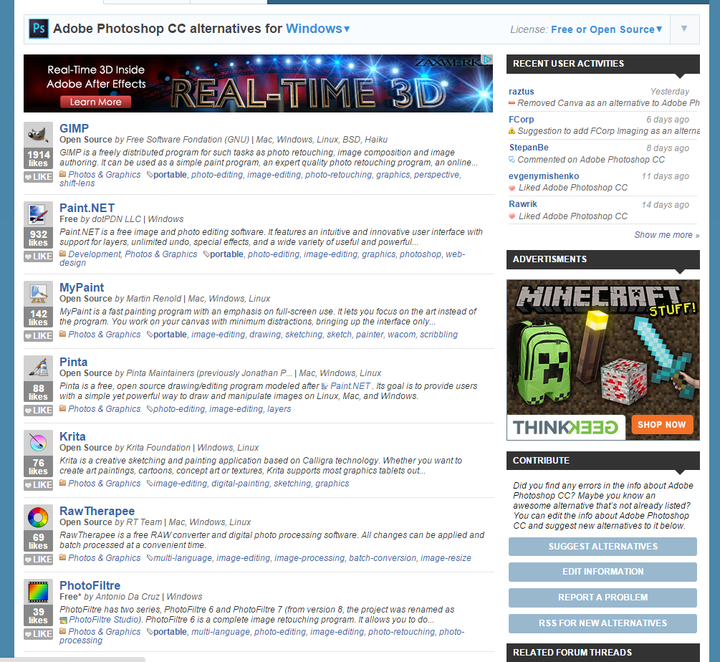The image size is (720, 662).
Task: Click RSS FOR NEW ALTERNATIVES button
Action: 602,623
